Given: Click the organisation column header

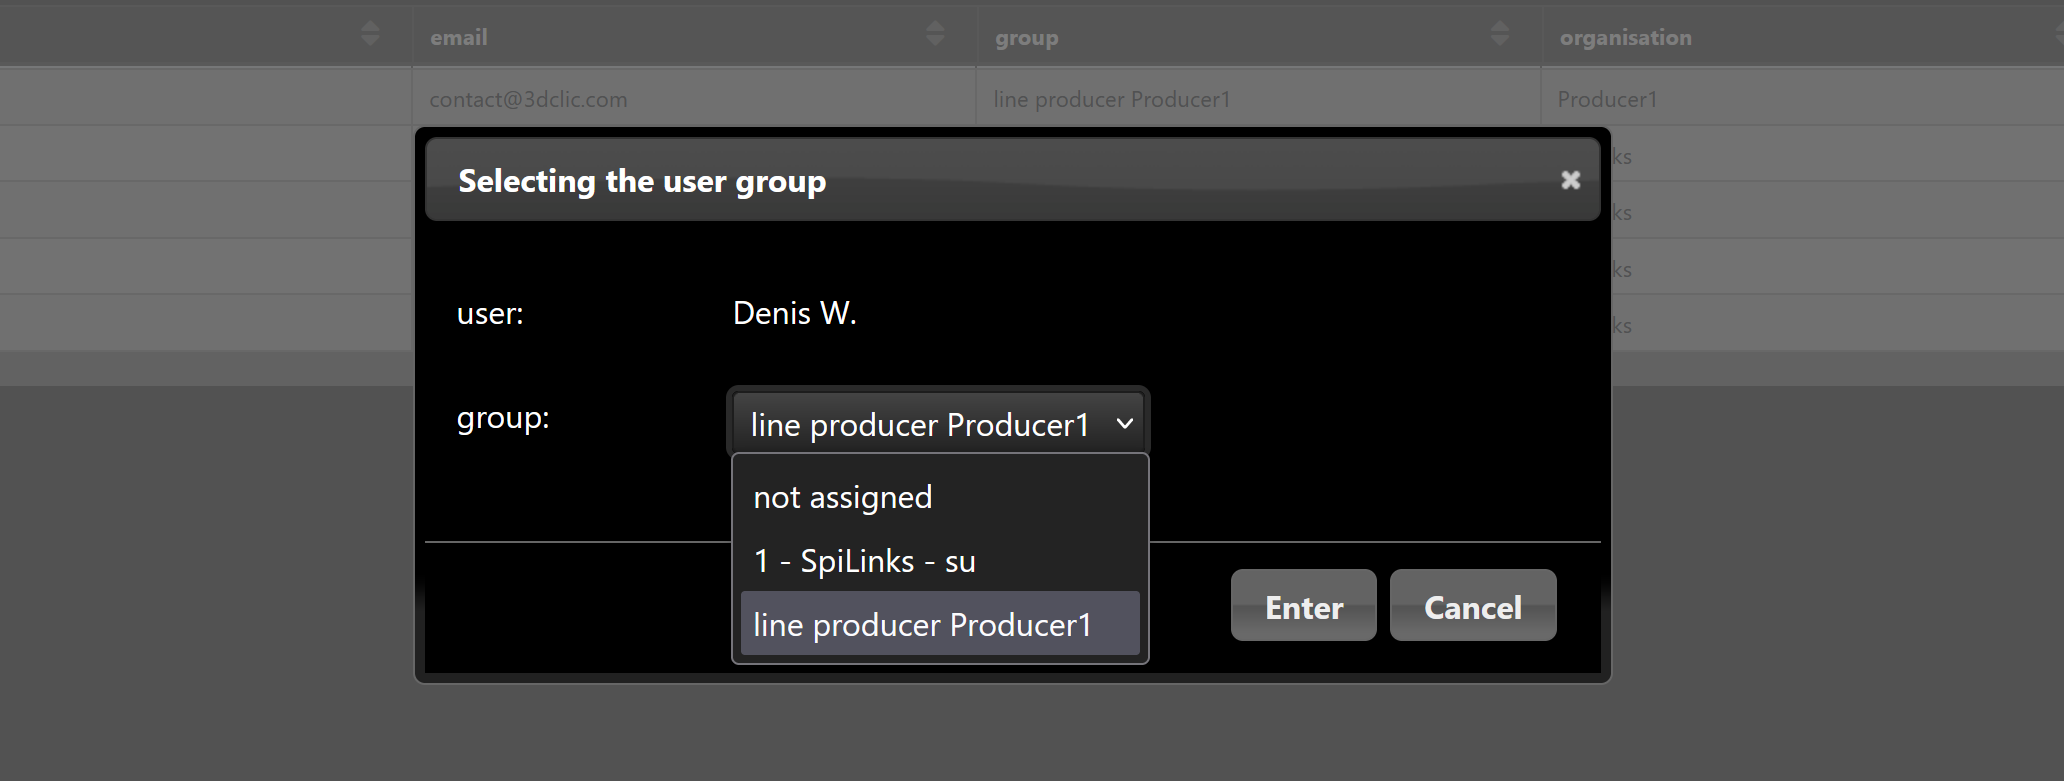Looking at the screenshot, I should 1625,38.
